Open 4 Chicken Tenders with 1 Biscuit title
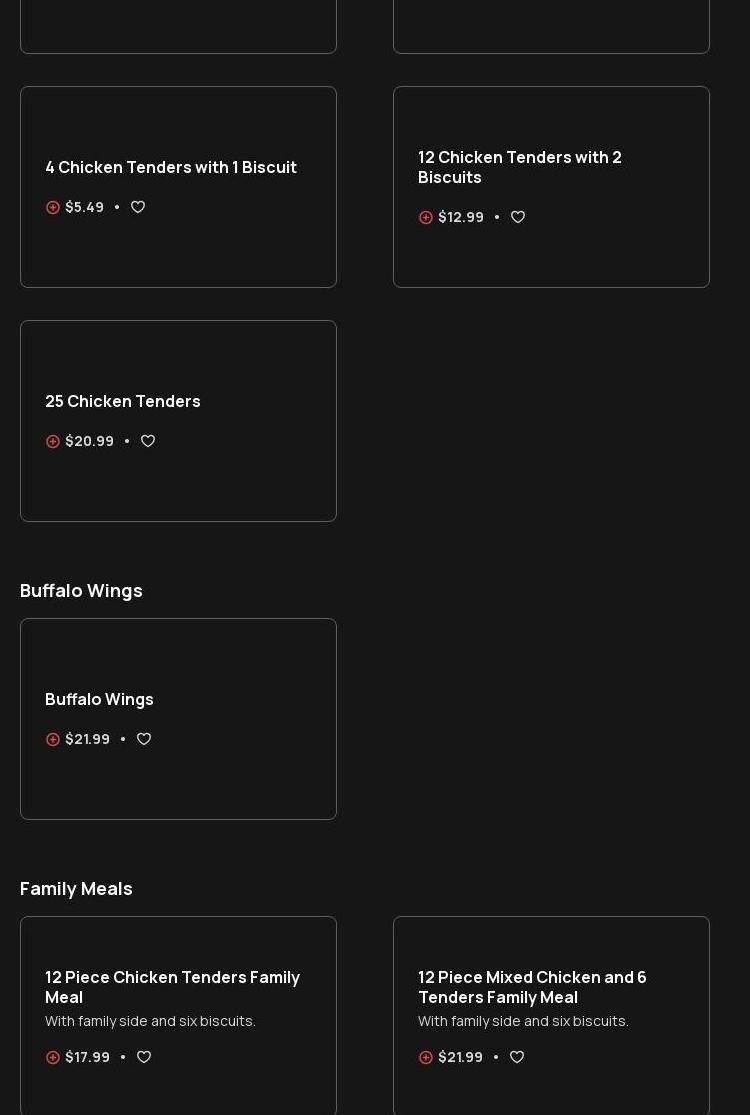The image size is (750, 1115). (x=171, y=167)
